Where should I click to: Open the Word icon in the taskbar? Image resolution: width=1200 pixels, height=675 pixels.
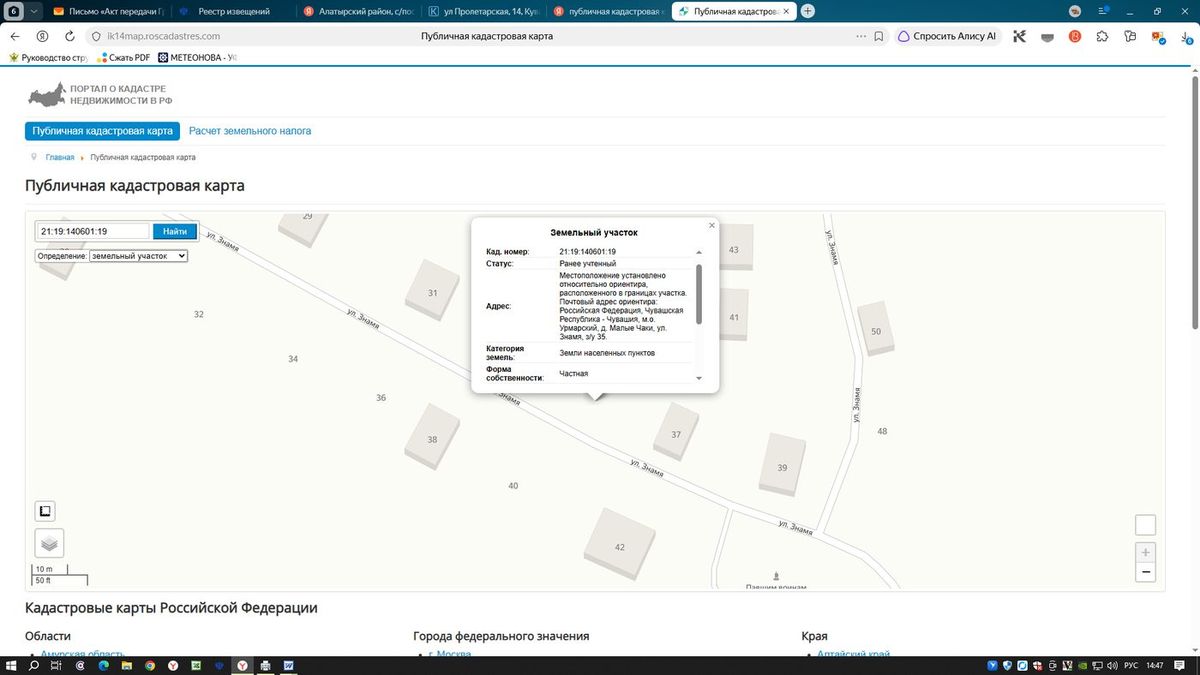[288, 665]
